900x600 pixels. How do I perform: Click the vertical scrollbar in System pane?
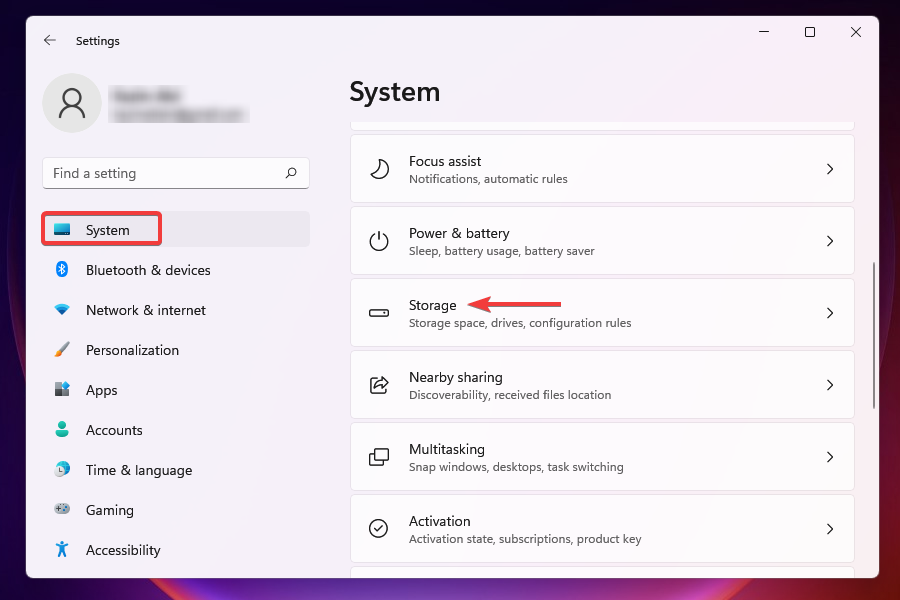click(874, 335)
